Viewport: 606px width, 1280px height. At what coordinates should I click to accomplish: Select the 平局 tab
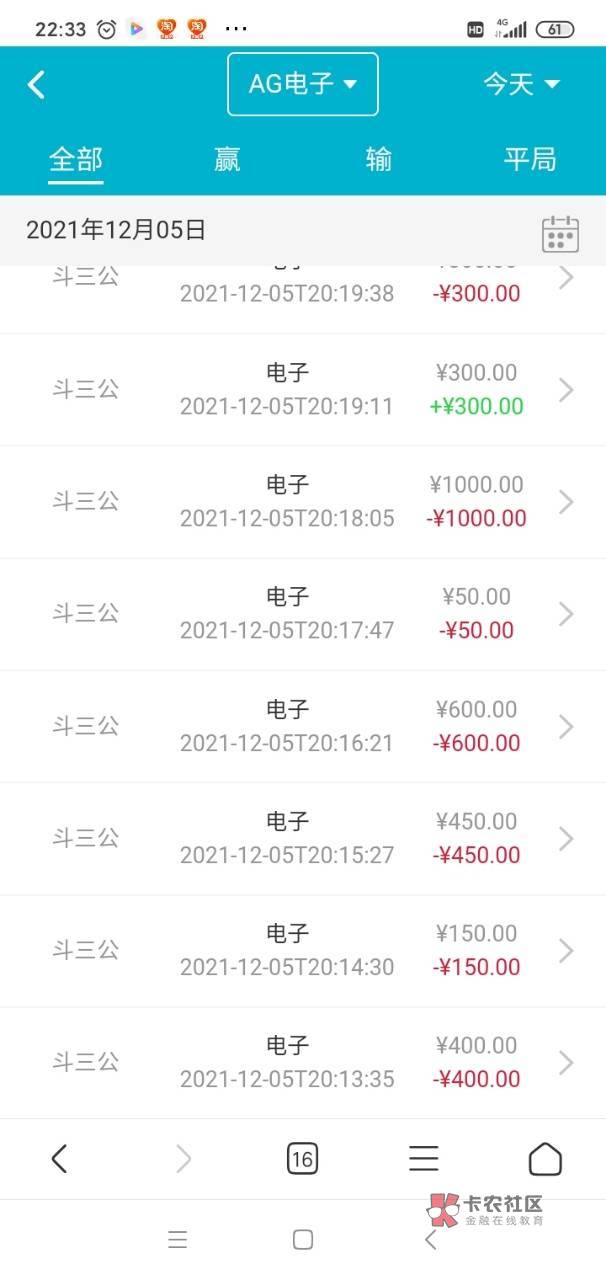click(x=529, y=160)
